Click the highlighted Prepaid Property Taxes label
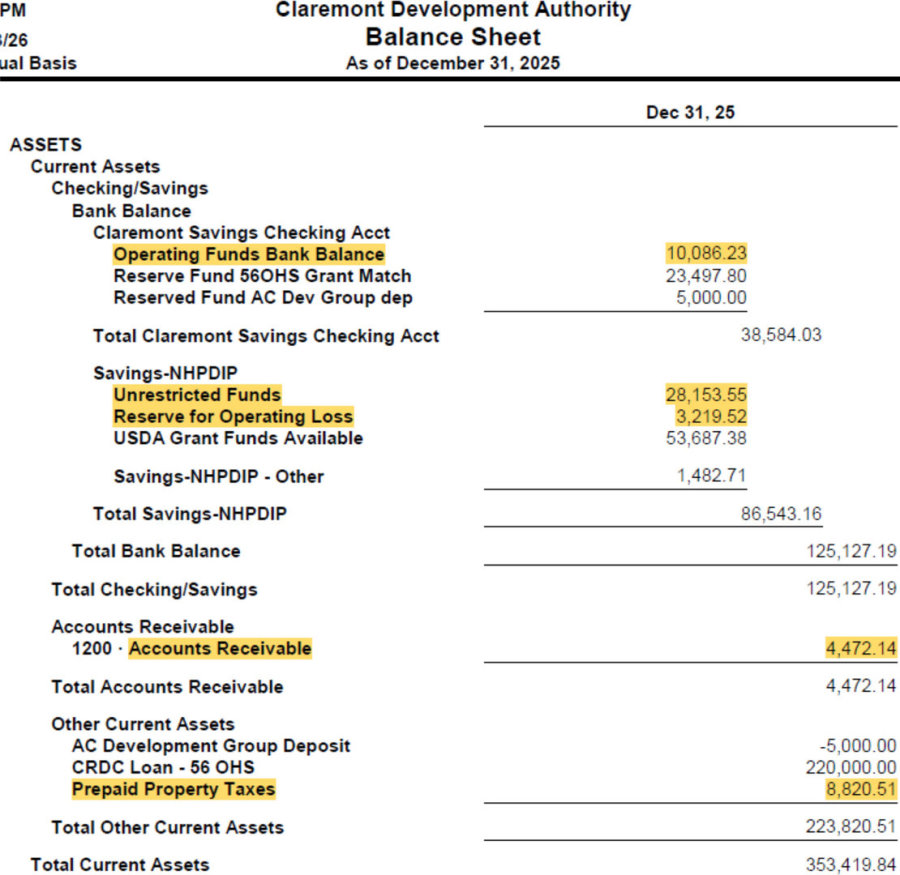 (x=173, y=789)
